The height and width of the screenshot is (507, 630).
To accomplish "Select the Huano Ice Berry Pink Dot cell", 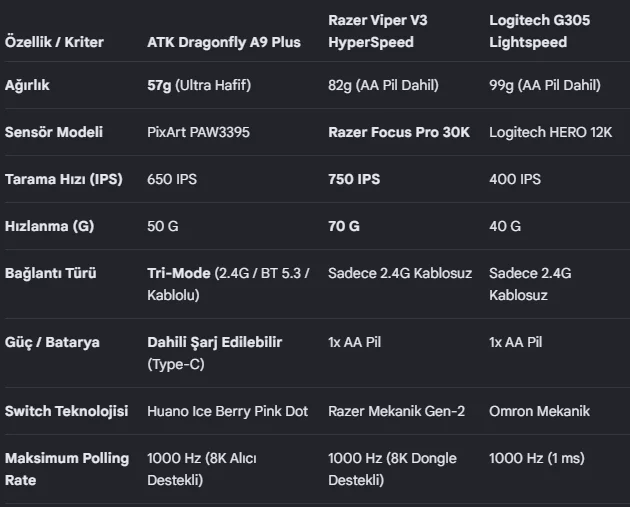I will tap(227, 411).
